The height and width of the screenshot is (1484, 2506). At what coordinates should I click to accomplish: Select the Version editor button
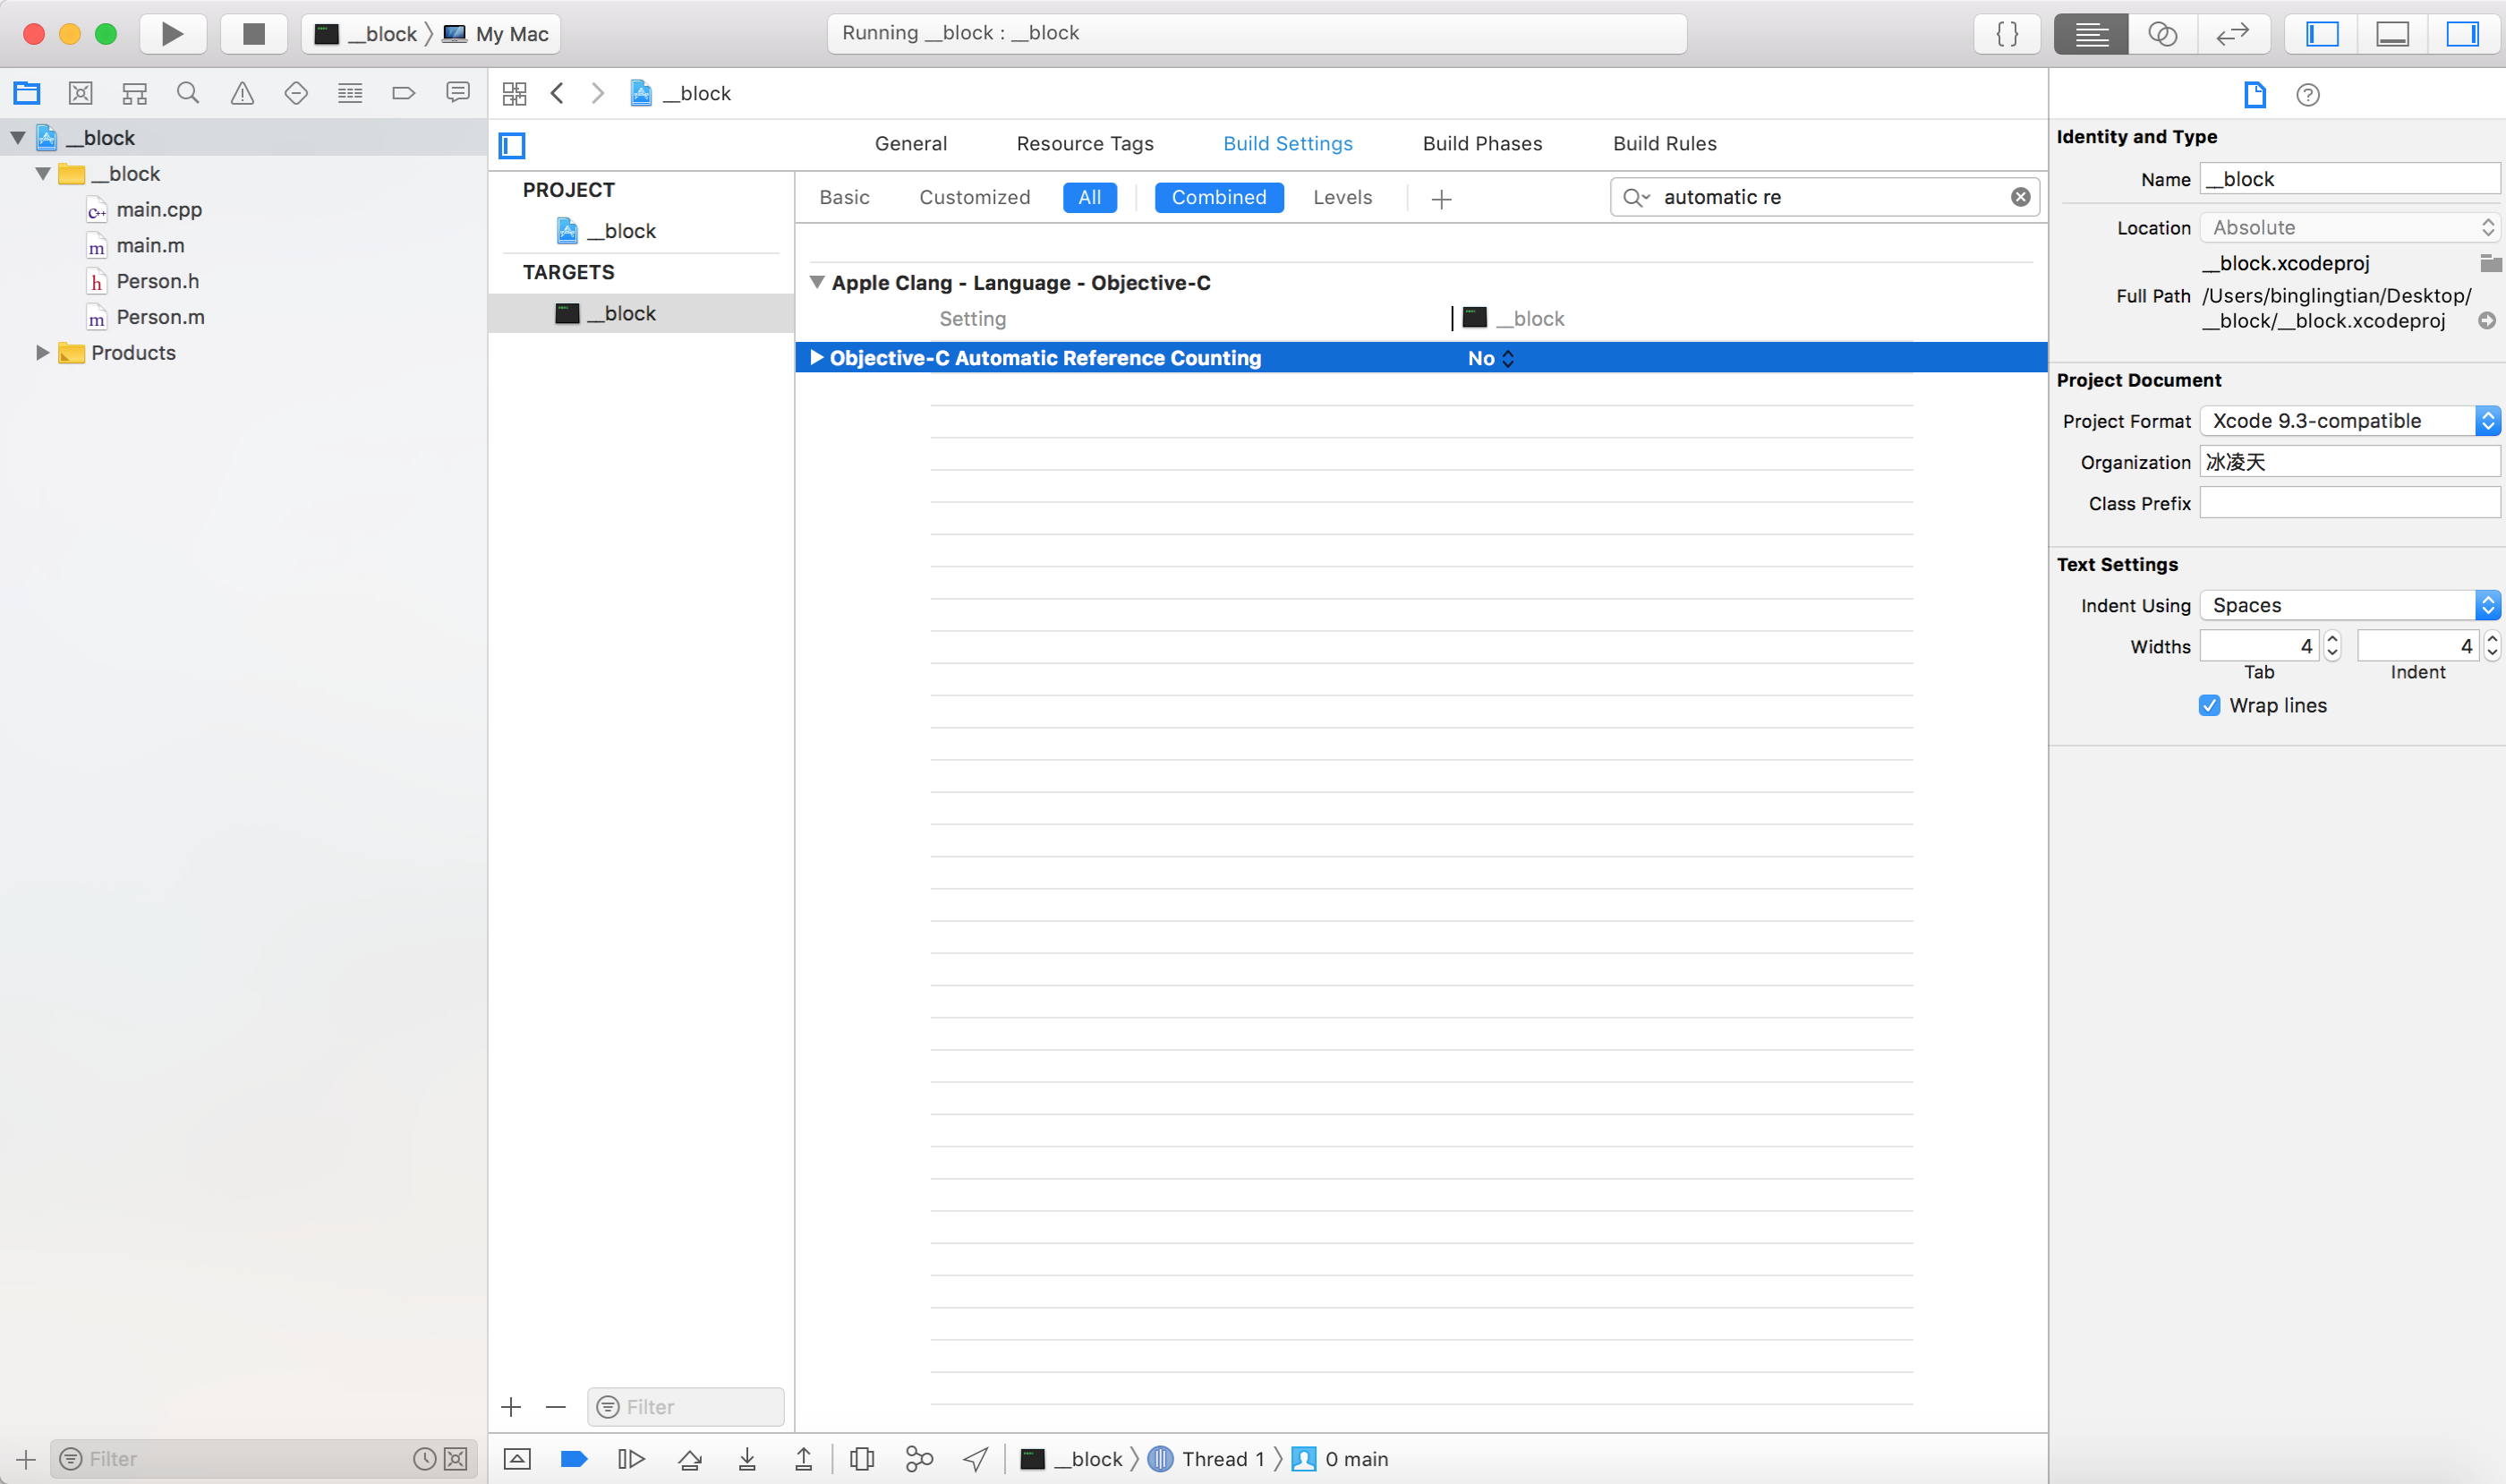coord(2232,34)
